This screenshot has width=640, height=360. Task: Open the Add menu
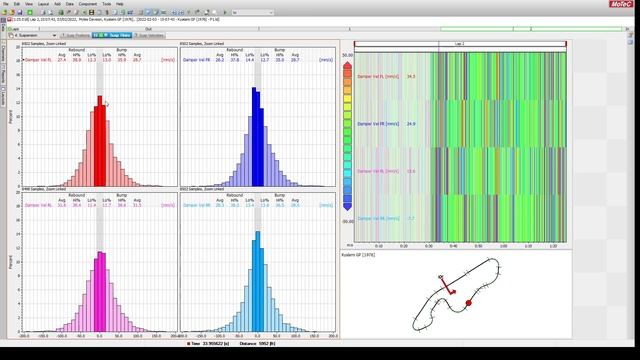(x=58, y=4)
